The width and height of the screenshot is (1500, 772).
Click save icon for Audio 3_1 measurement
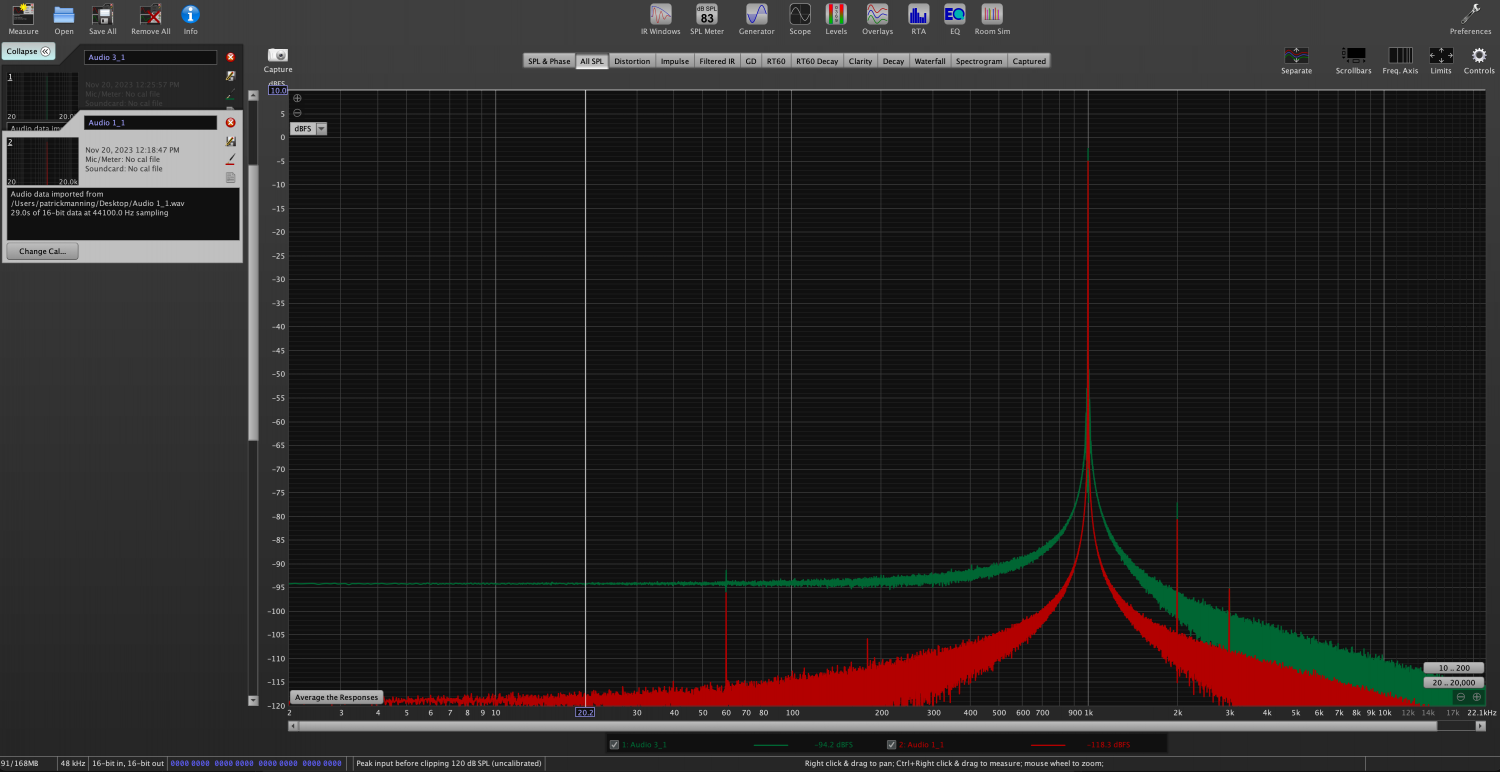(231, 76)
